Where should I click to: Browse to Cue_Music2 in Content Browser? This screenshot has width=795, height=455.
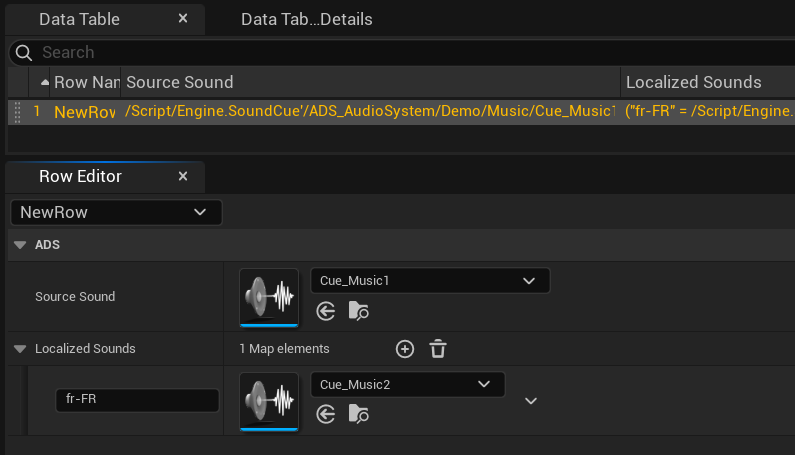pyautogui.click(x=358, y=414)
